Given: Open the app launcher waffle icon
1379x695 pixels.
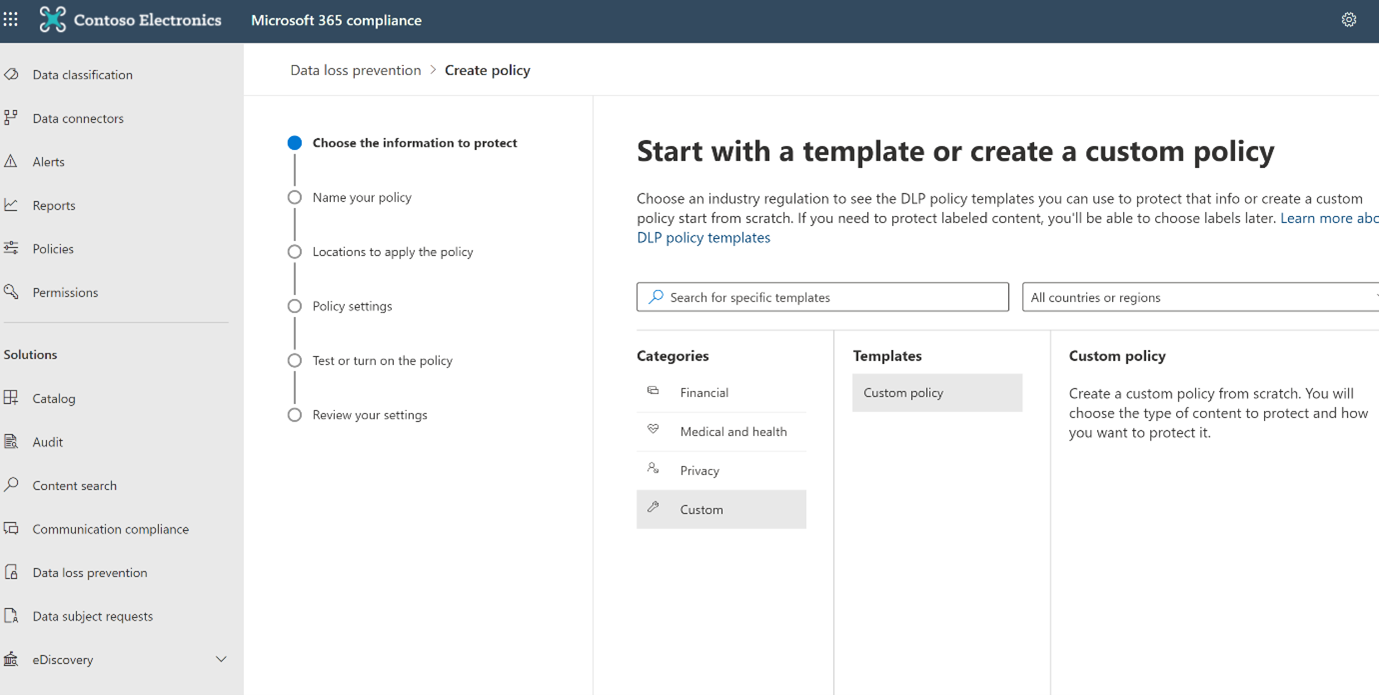Looking at the screenshot, I should pyautogui.click(x=11, y=20).
